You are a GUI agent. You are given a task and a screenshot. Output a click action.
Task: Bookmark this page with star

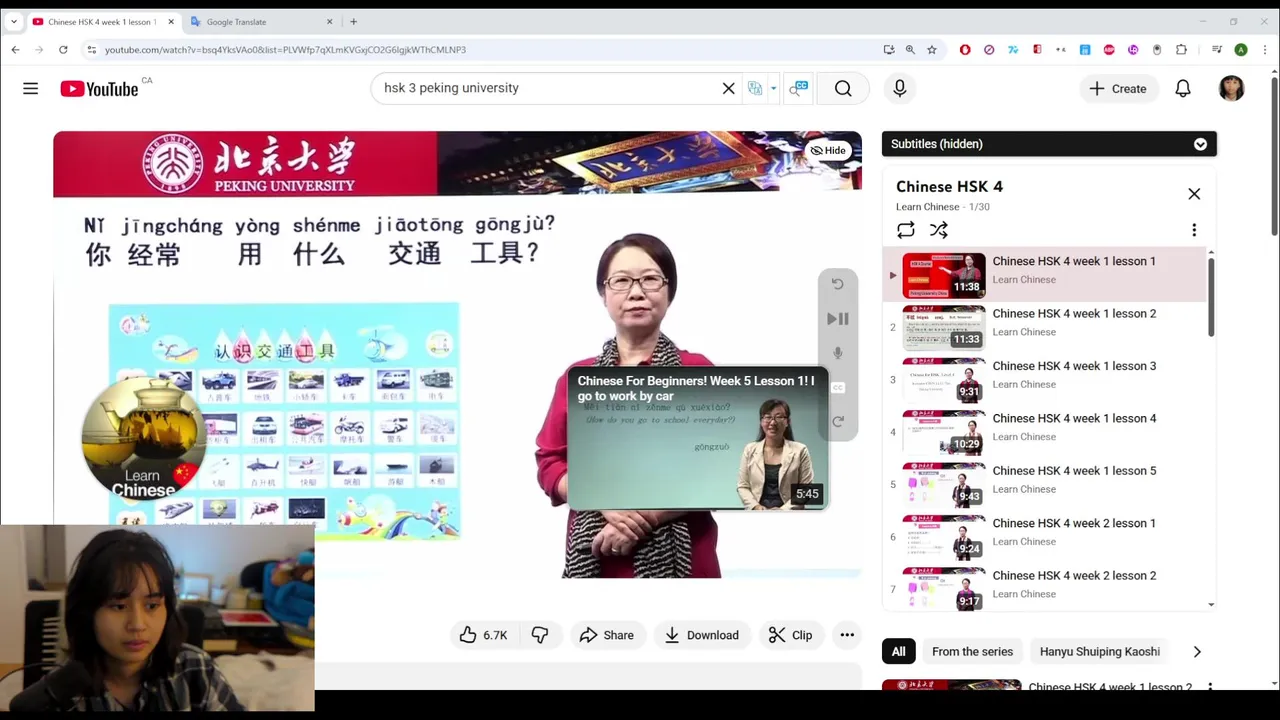tap(931, 50)
